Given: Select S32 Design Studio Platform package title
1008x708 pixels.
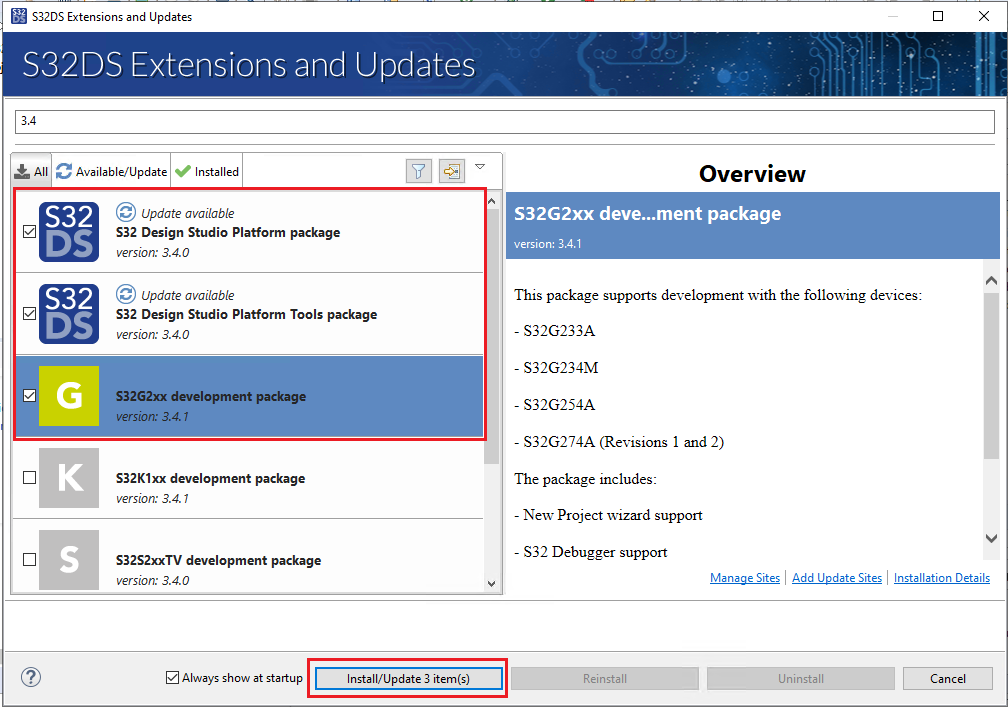Looking at the screenshot, I should [228, 232].
